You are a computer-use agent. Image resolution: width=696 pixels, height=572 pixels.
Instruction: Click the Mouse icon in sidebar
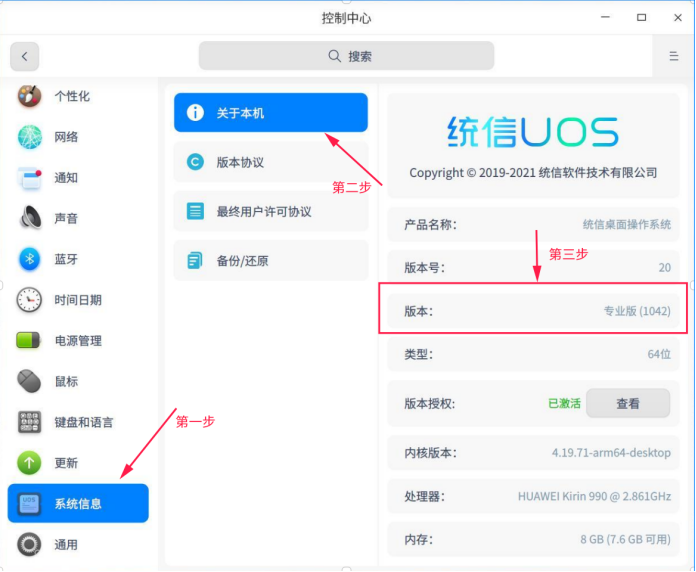[29, 381]
